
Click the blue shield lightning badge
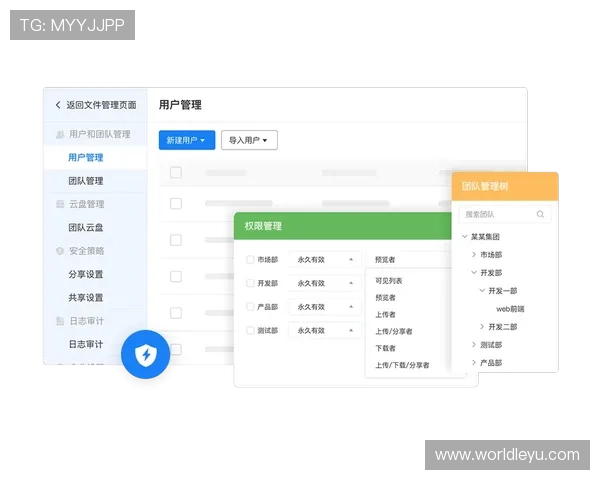pos(146,354)
